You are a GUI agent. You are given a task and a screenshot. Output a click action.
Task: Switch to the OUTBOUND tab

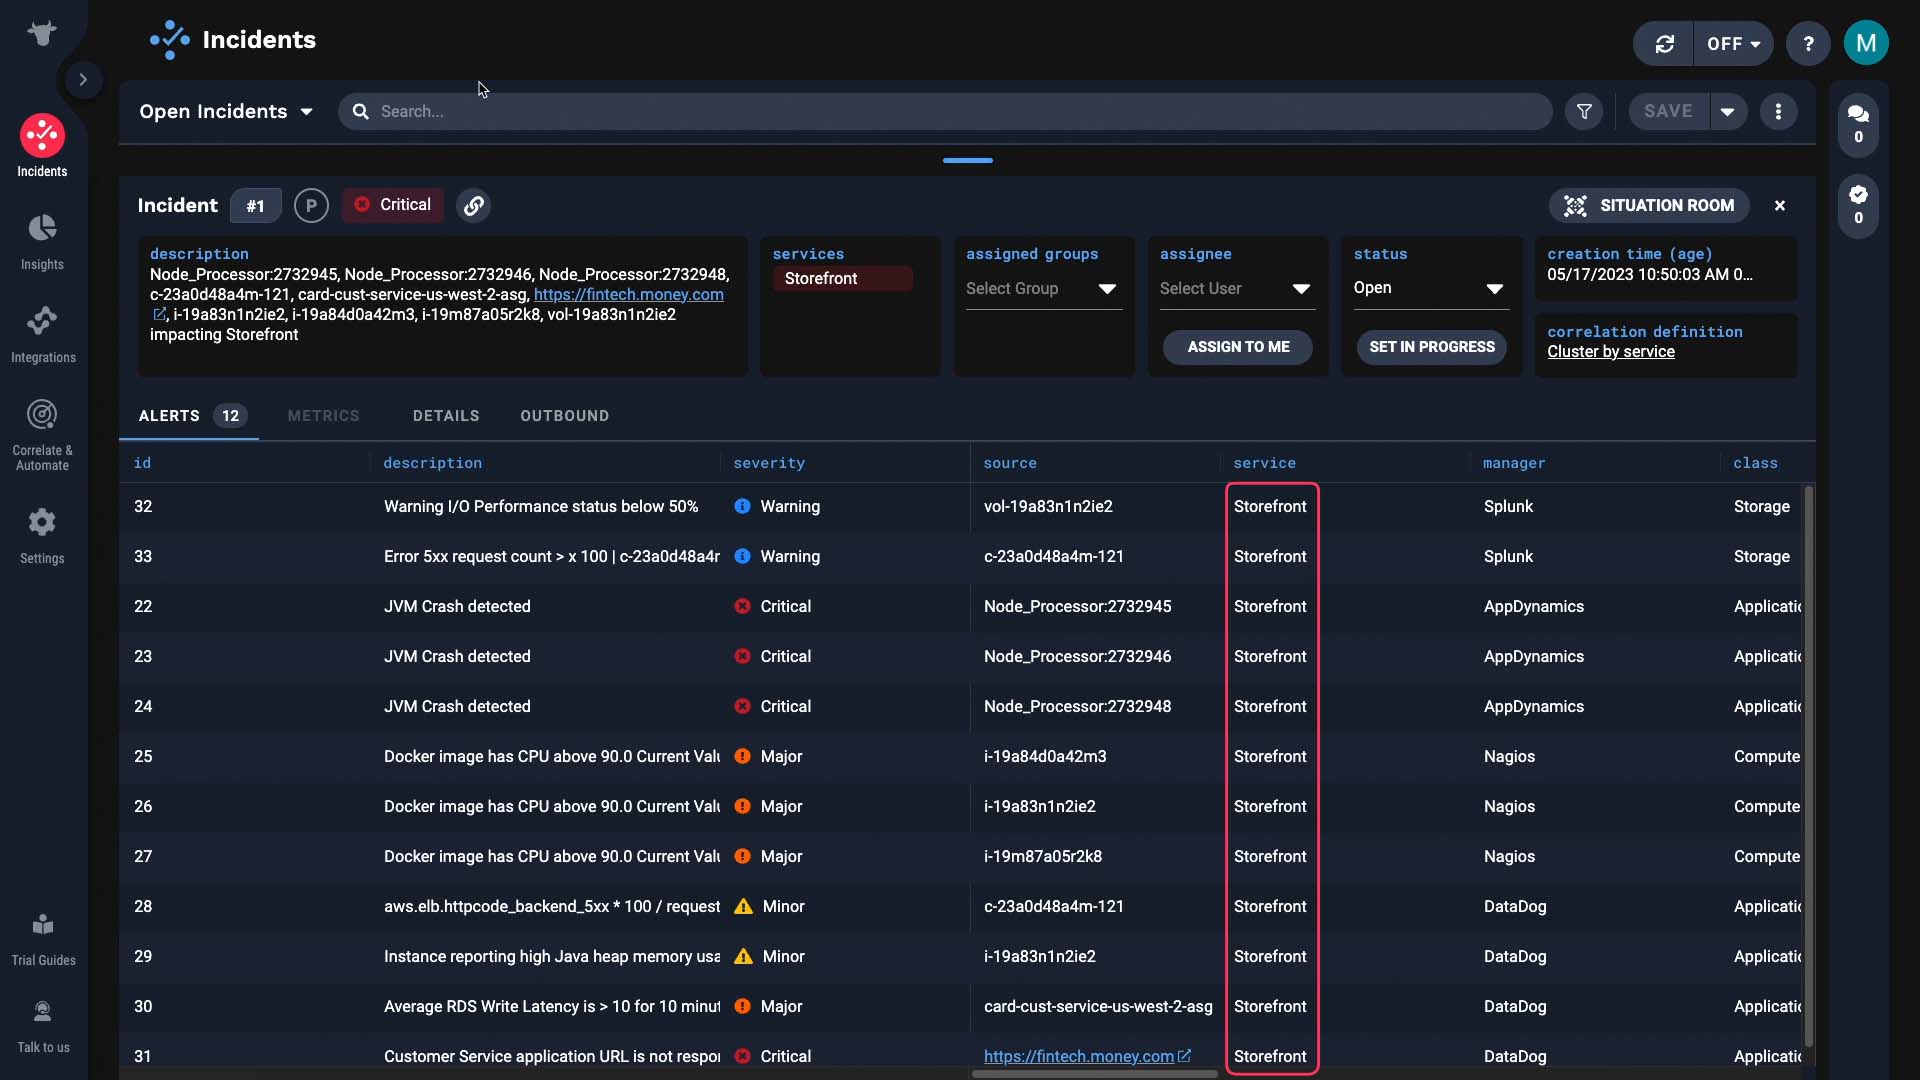(x=564, y=415)
